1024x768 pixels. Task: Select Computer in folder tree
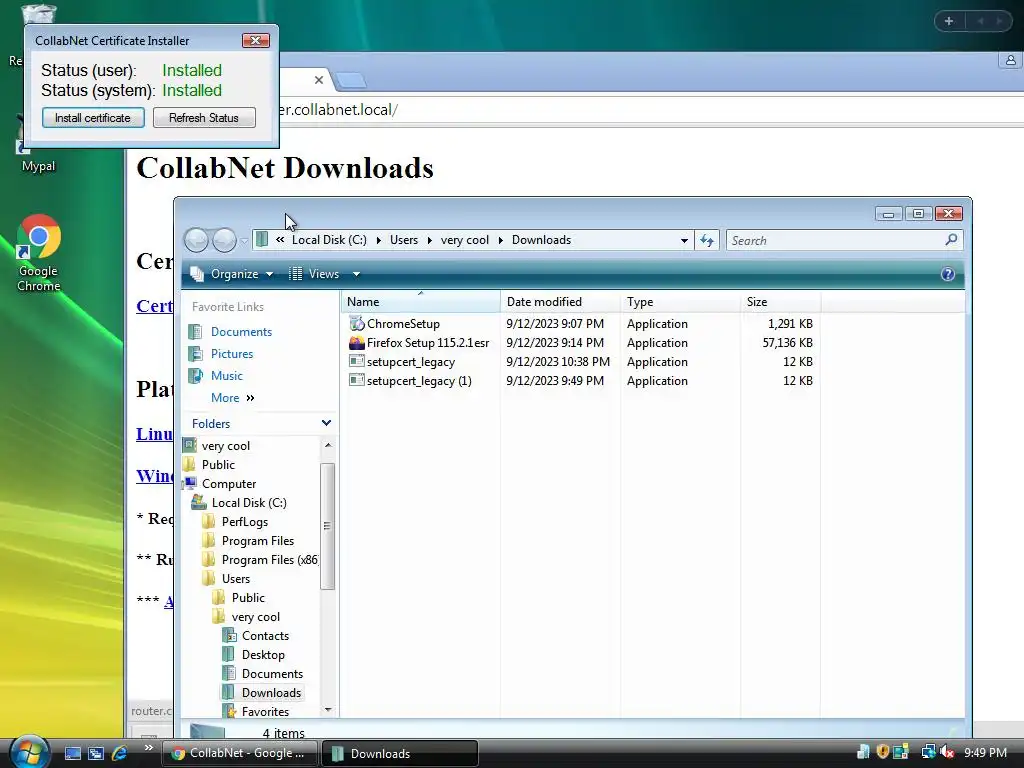(x=229, y=483)
